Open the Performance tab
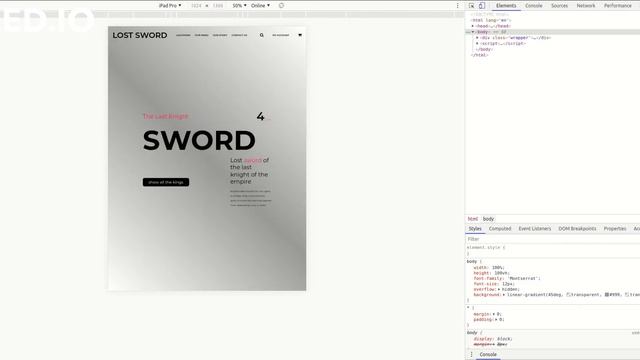 [618, 6]
